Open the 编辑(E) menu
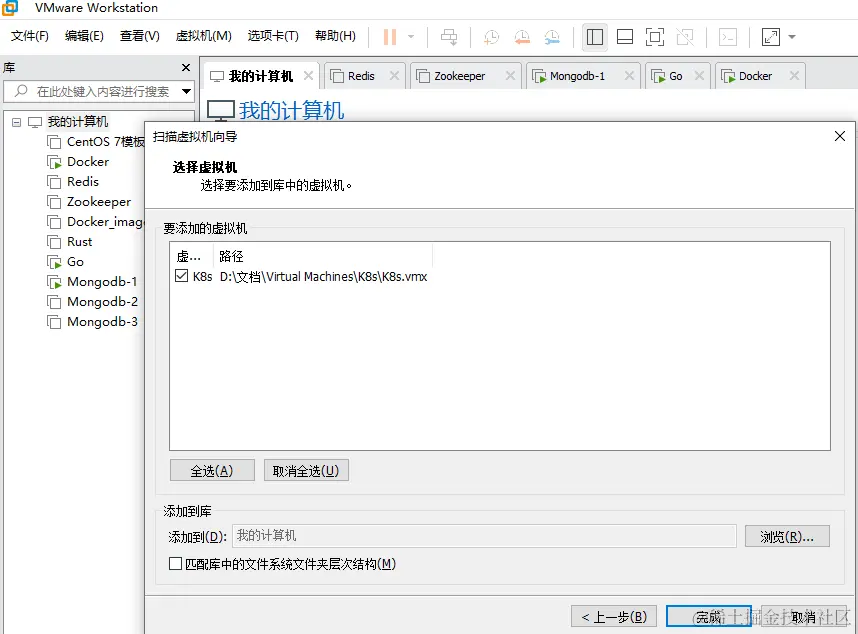858x634 pixels. tap(84, 36)
